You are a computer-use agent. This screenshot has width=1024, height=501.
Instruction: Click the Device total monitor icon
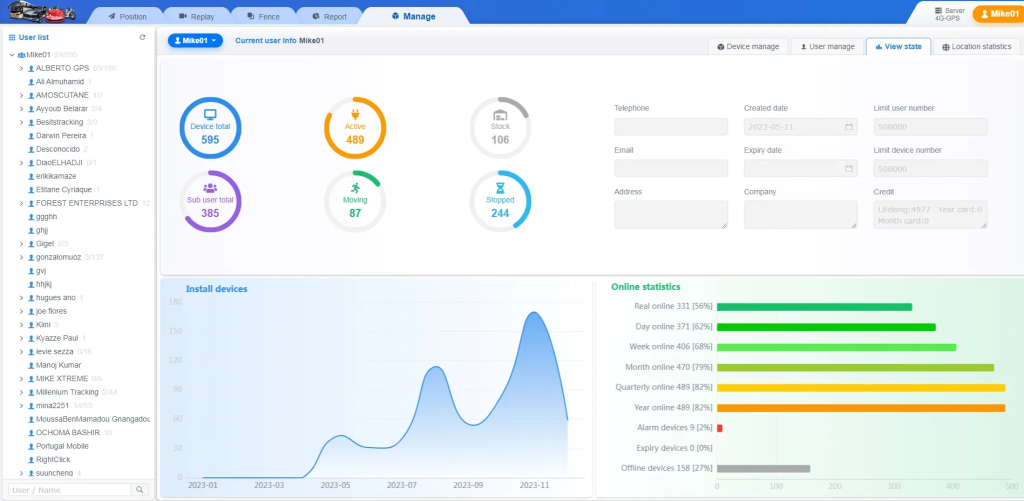point(210,115)
